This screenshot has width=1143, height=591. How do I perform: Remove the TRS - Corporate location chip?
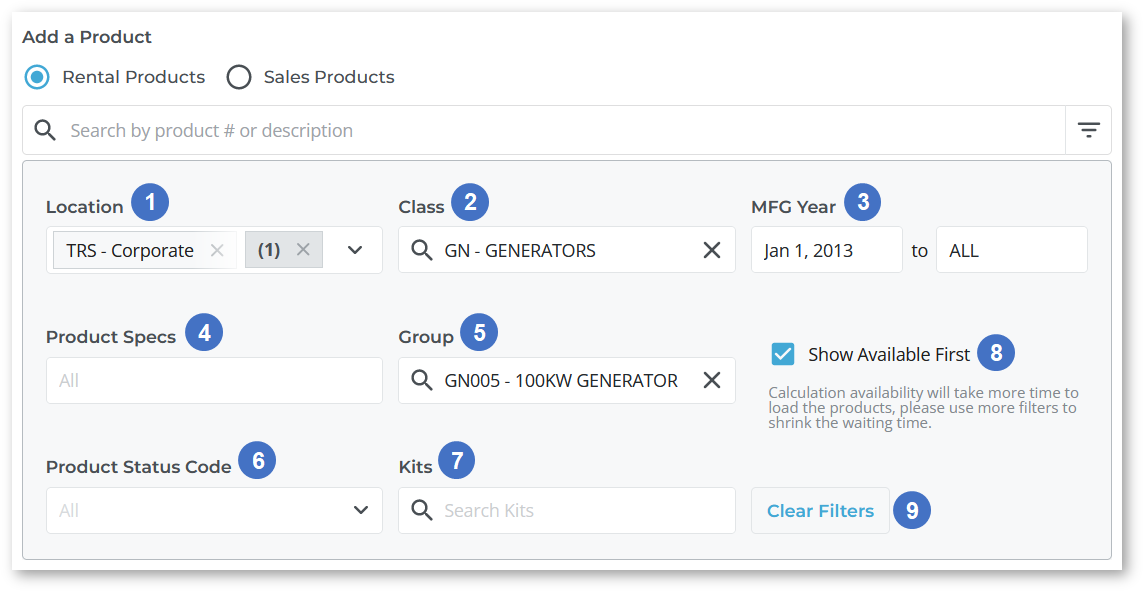[216, 250]
